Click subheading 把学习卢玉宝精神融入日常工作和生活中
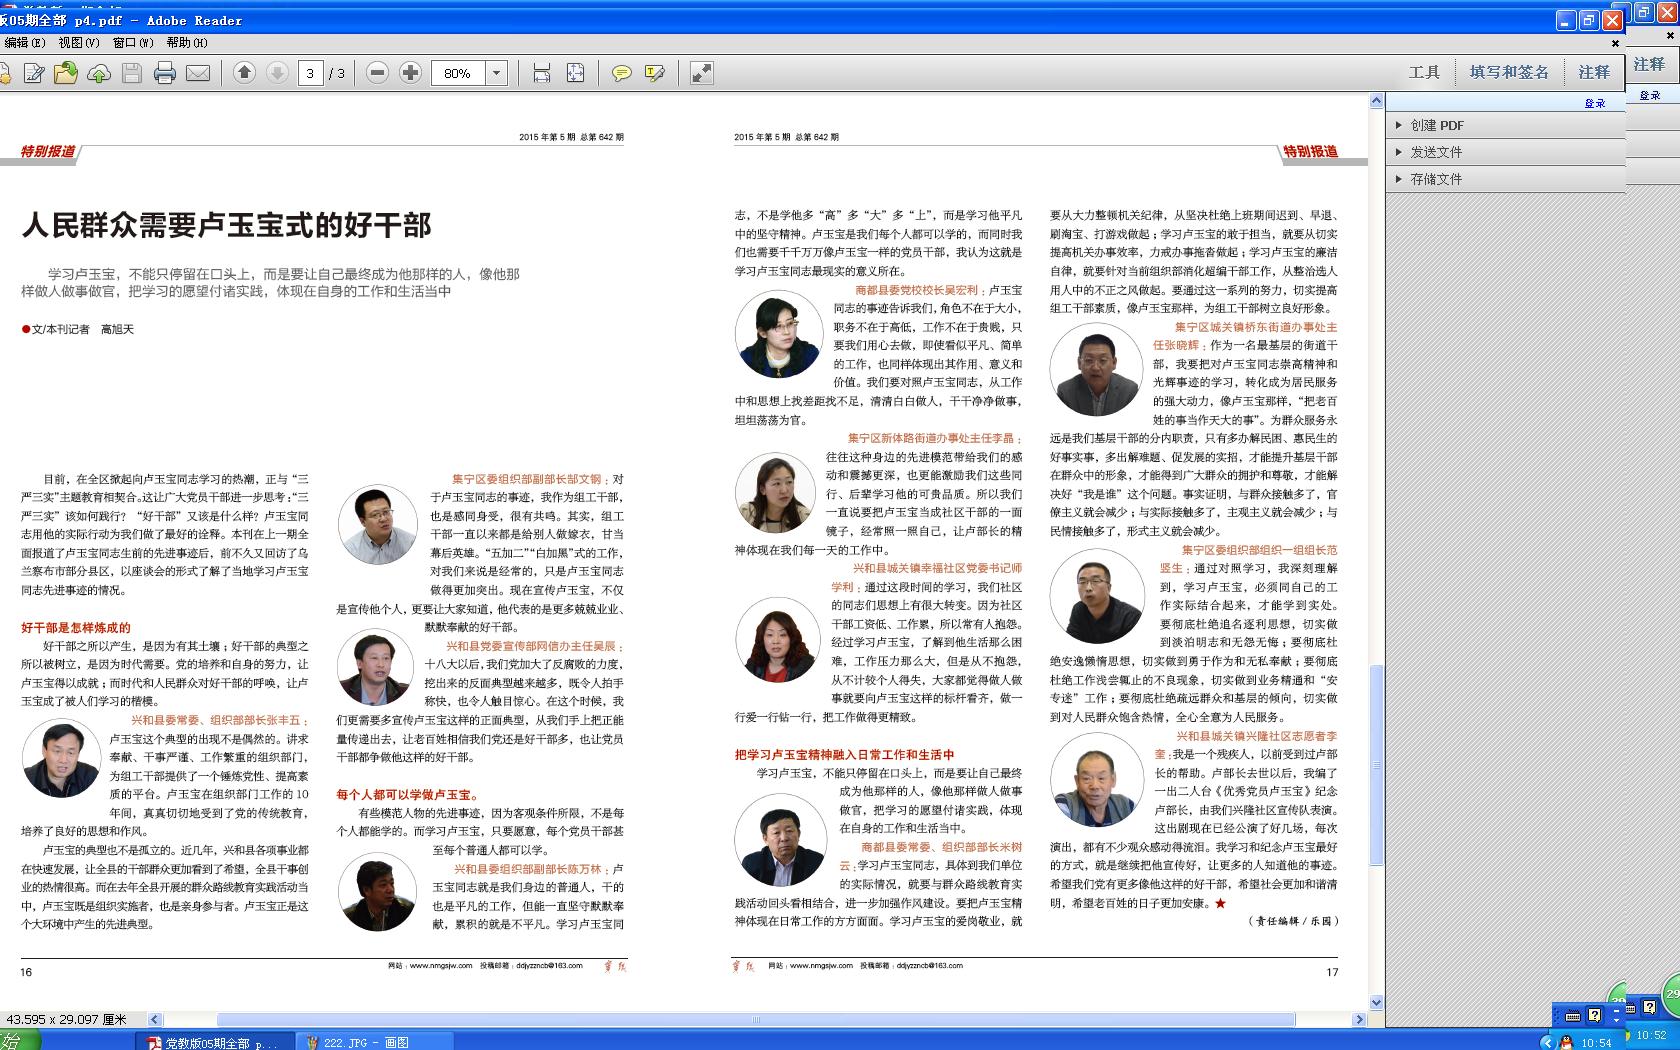 844,755
